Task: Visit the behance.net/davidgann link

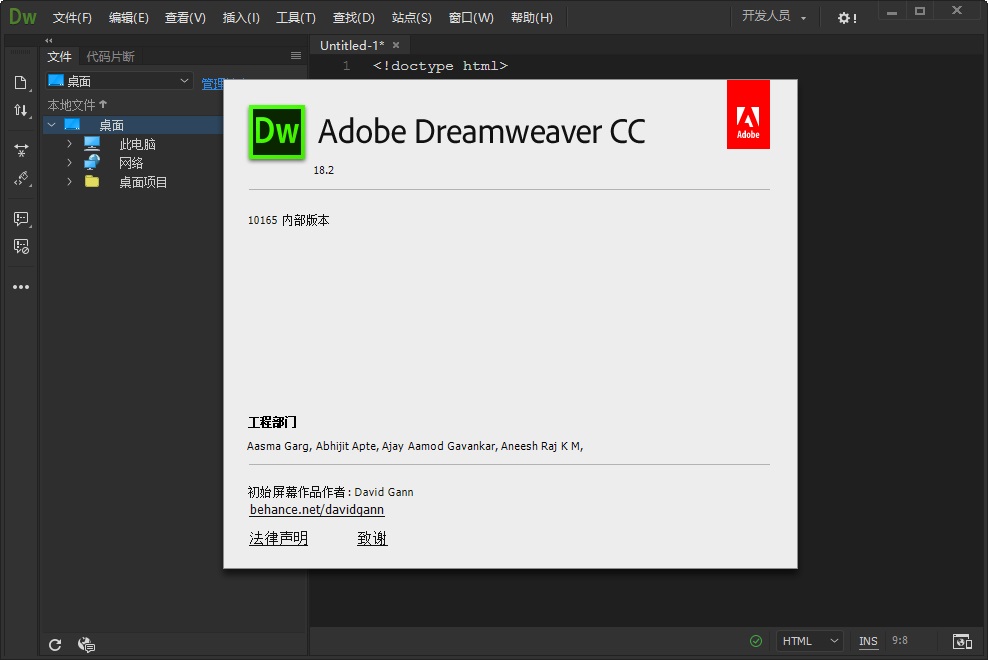Action: coord(316,509)
